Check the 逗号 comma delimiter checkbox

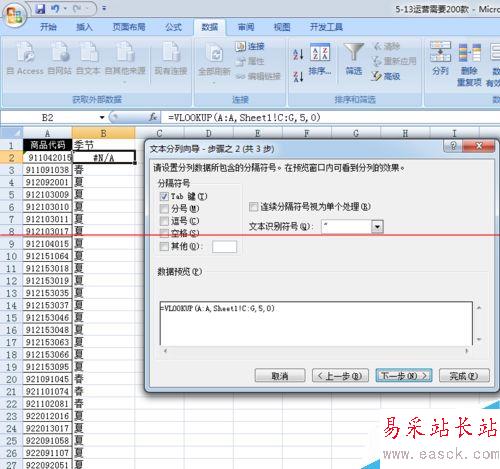(164, 221)
